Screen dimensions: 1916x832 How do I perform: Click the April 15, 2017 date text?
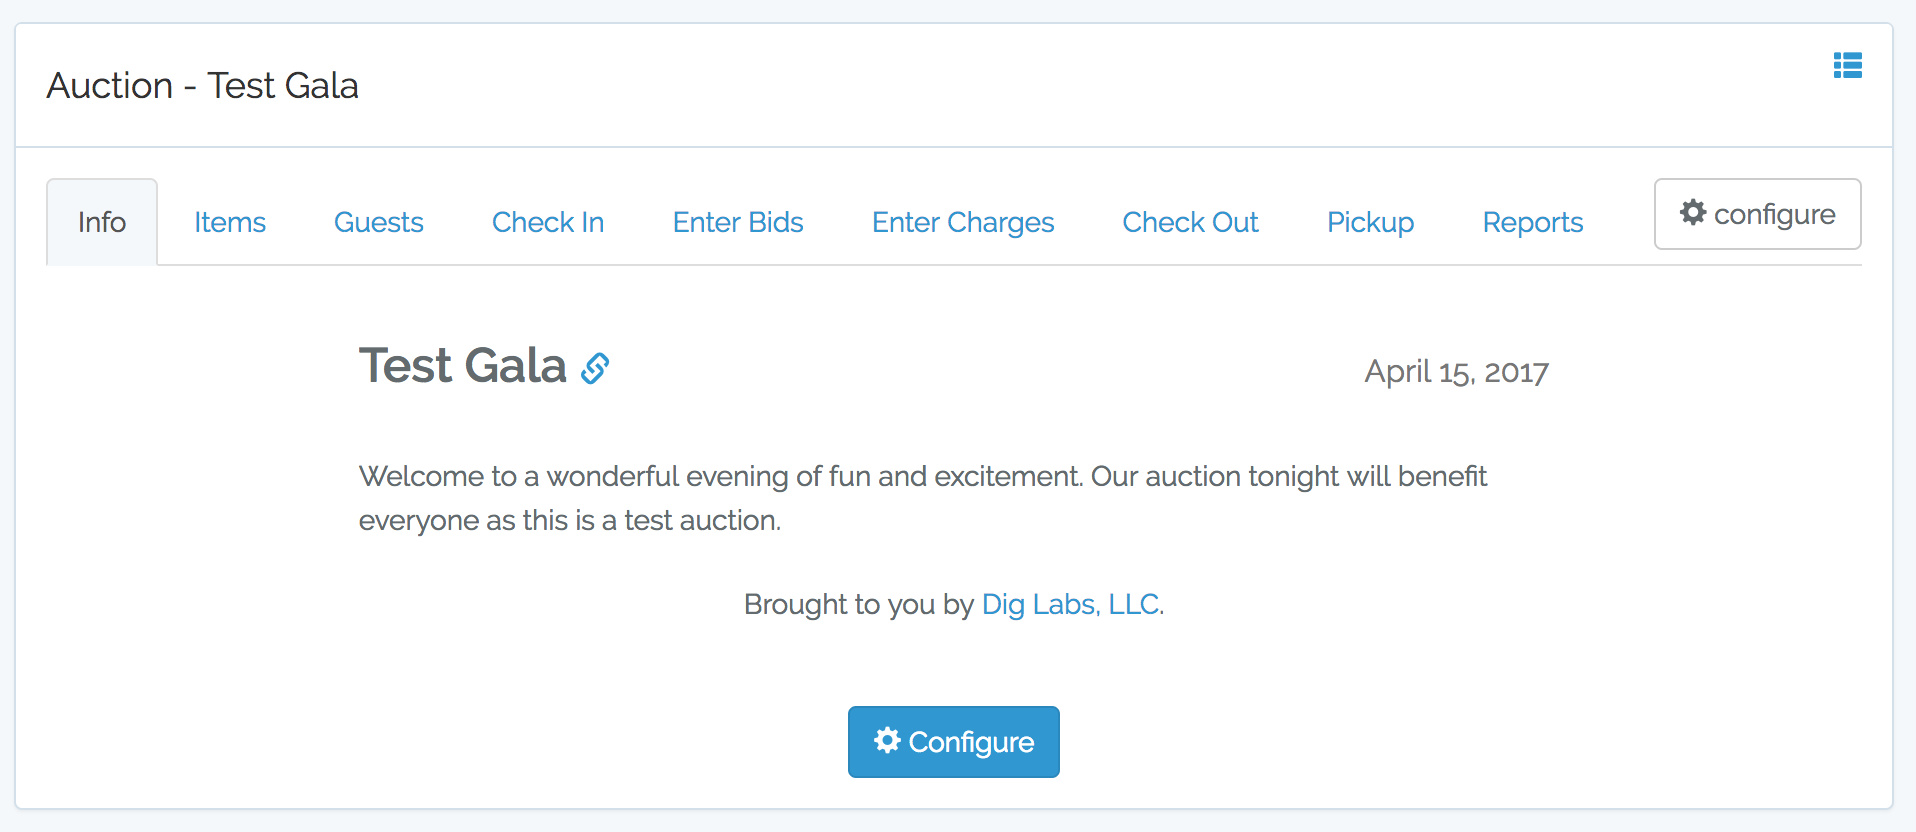click(x=1456, y=372)
